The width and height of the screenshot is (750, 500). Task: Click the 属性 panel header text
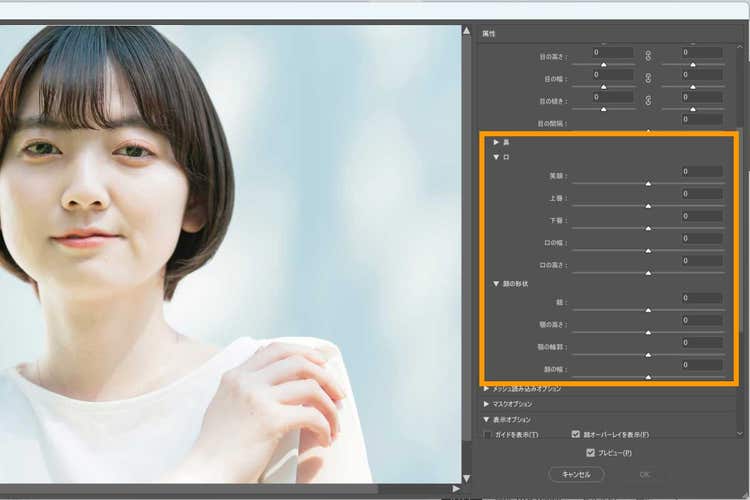[488, 34]
